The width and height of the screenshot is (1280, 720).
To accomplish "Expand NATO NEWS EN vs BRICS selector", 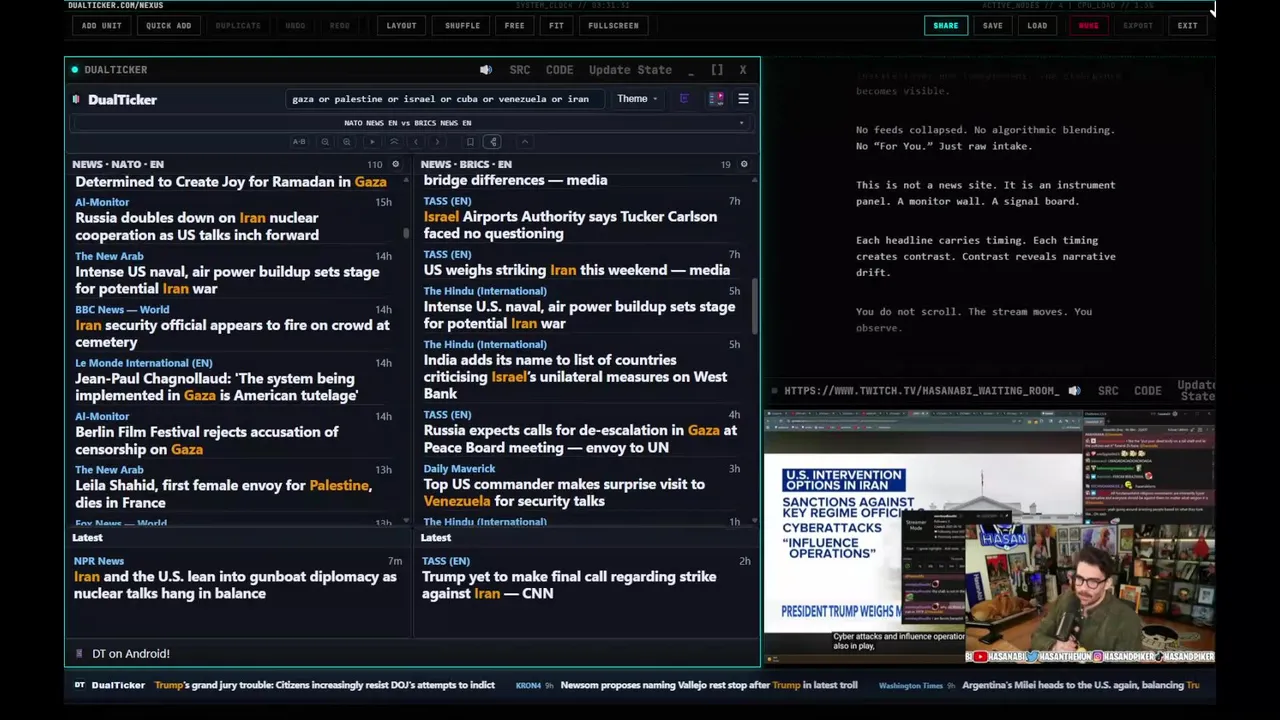I will [x=413, y=123].
